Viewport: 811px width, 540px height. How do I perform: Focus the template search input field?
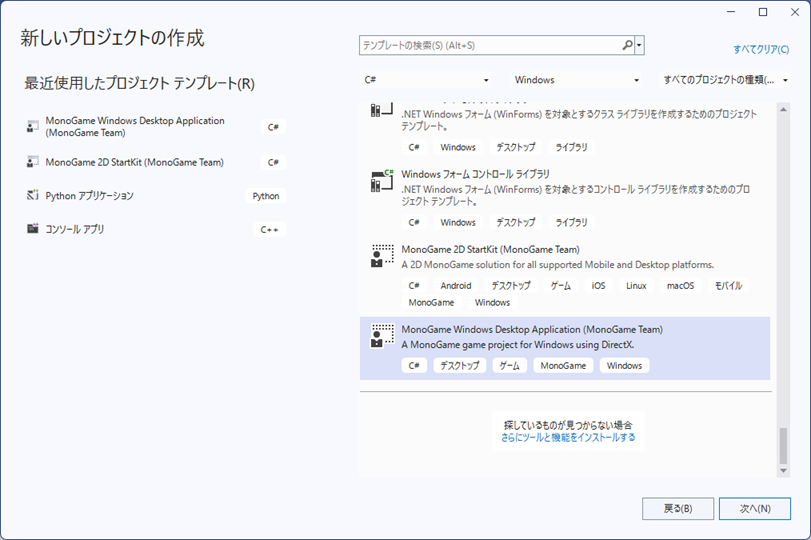490,46
